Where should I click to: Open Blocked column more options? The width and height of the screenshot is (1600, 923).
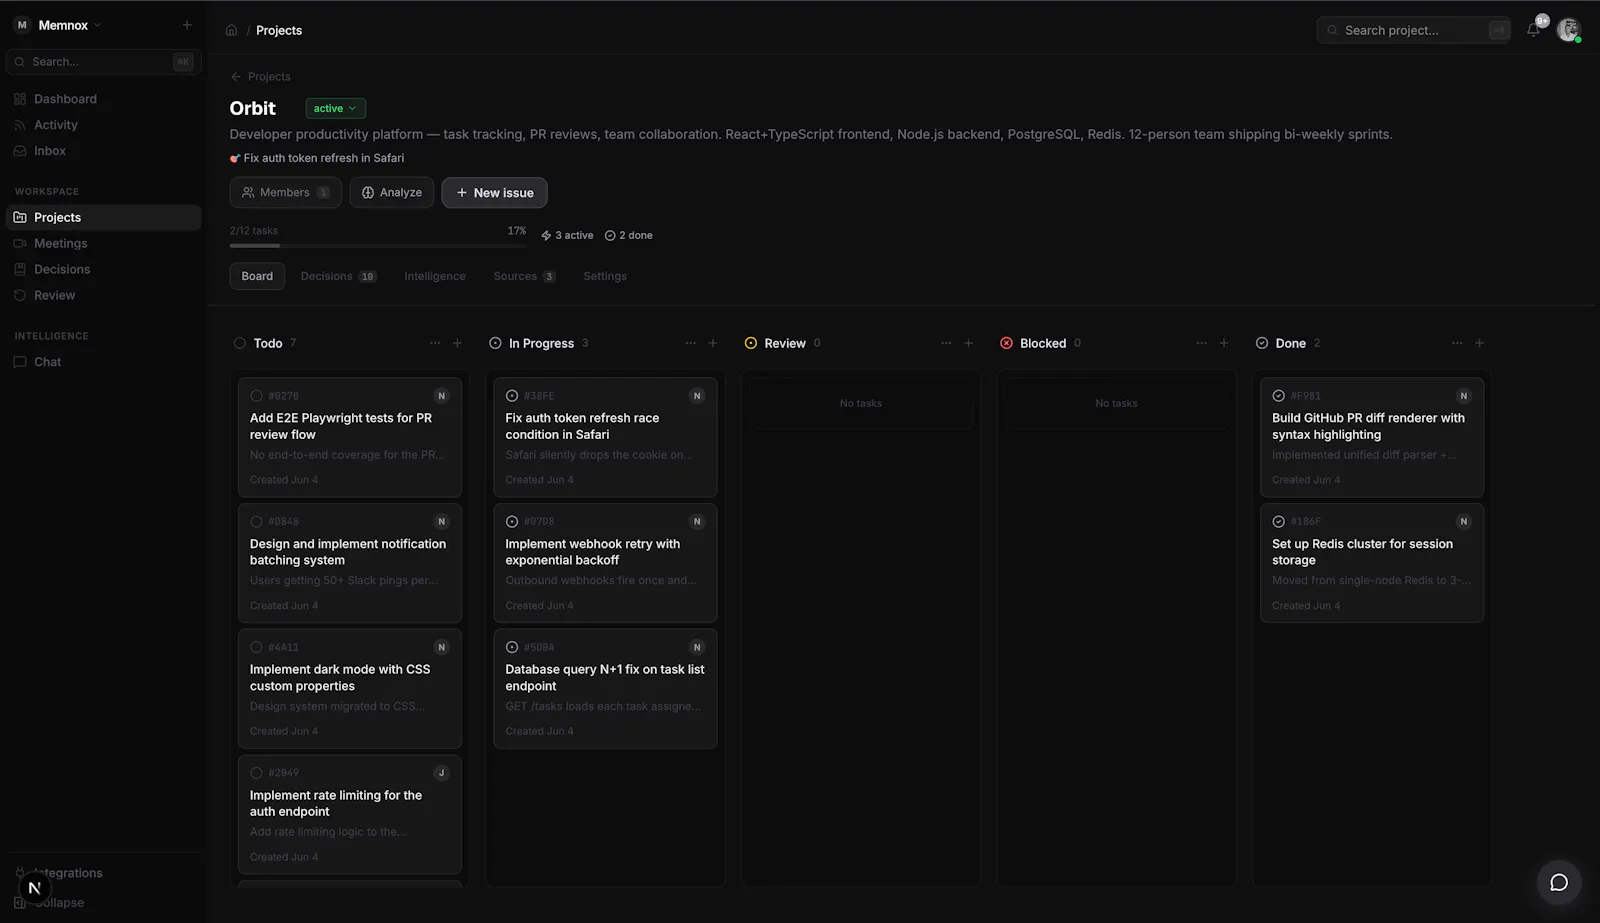1202,343
